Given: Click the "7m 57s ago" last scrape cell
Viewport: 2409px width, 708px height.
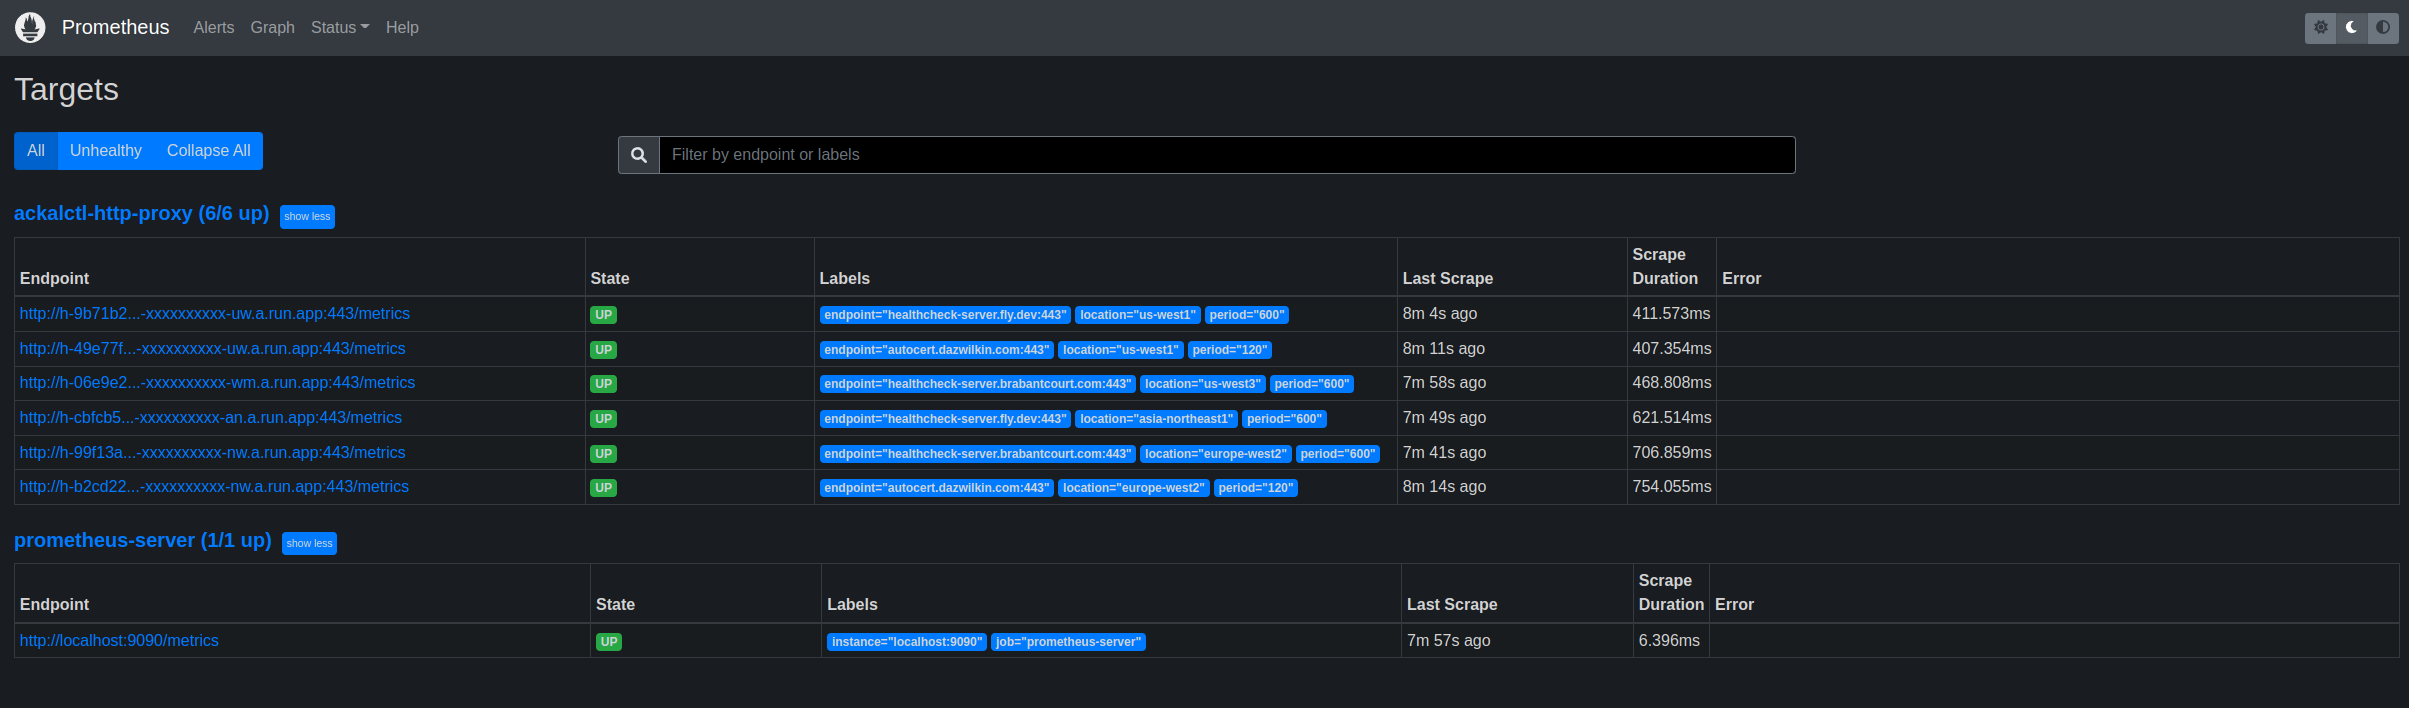Looking at the screenshot, I should pos(1449,641).
